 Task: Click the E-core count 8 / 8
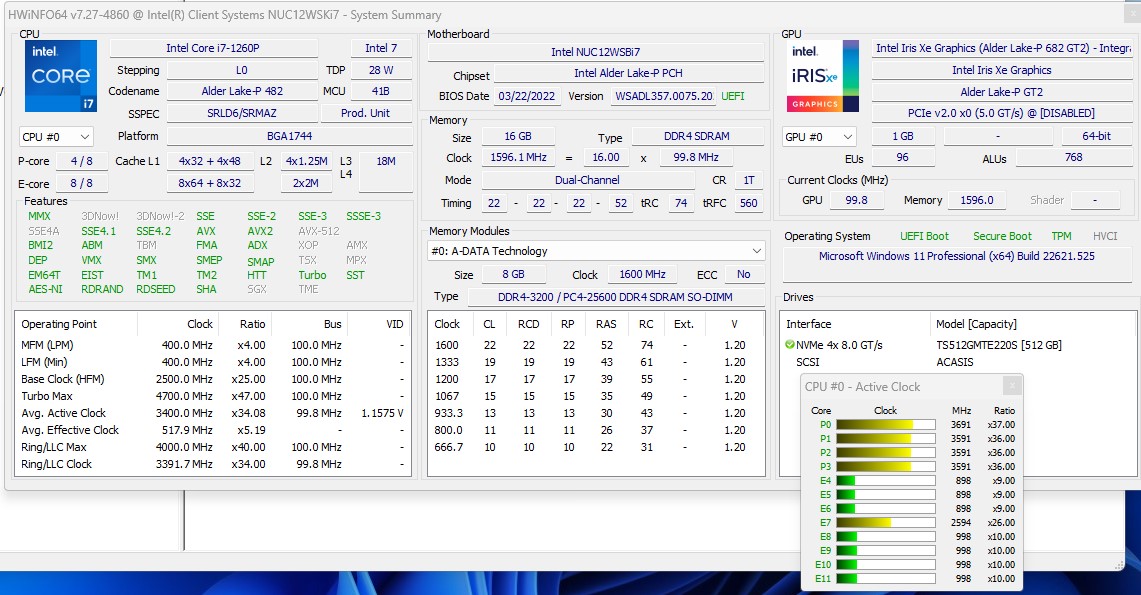click(82, 183)
